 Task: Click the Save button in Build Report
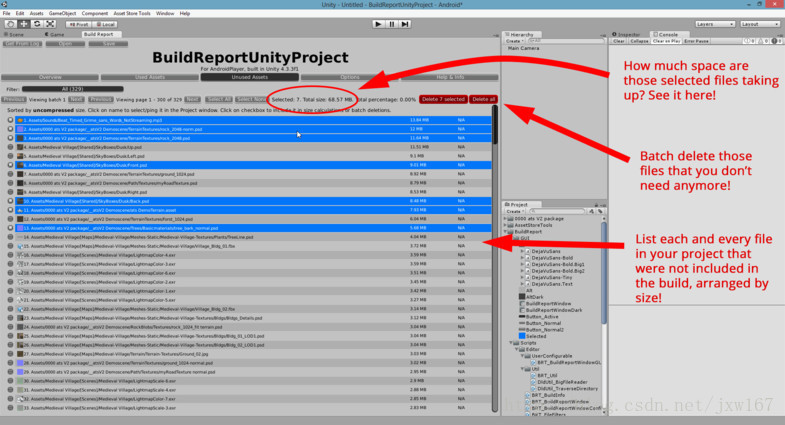click(108, 44)
